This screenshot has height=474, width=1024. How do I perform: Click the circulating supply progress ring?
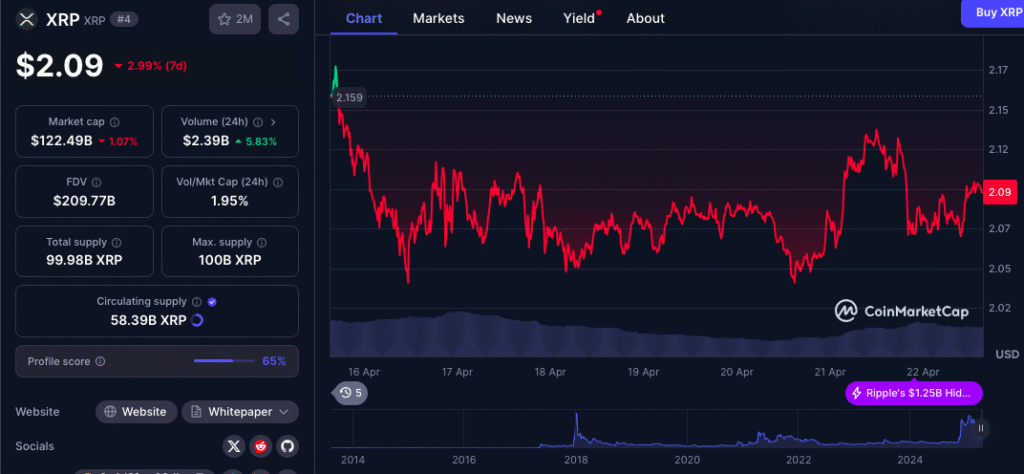(197, 321)
